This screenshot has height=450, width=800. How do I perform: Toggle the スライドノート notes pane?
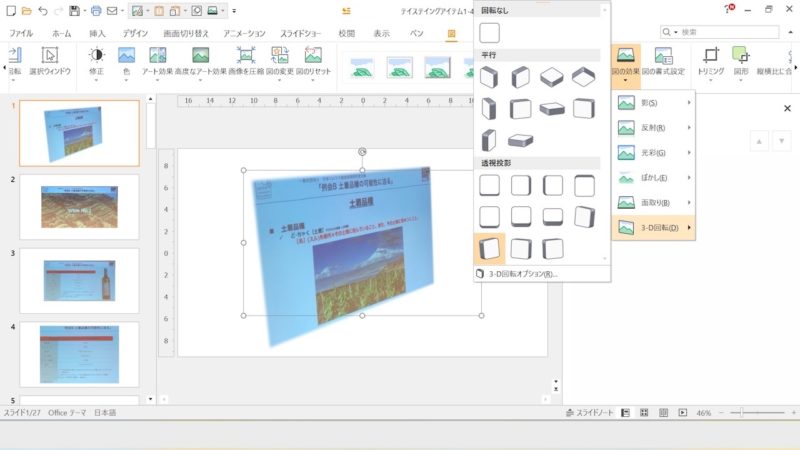click(x=588, y=413)
